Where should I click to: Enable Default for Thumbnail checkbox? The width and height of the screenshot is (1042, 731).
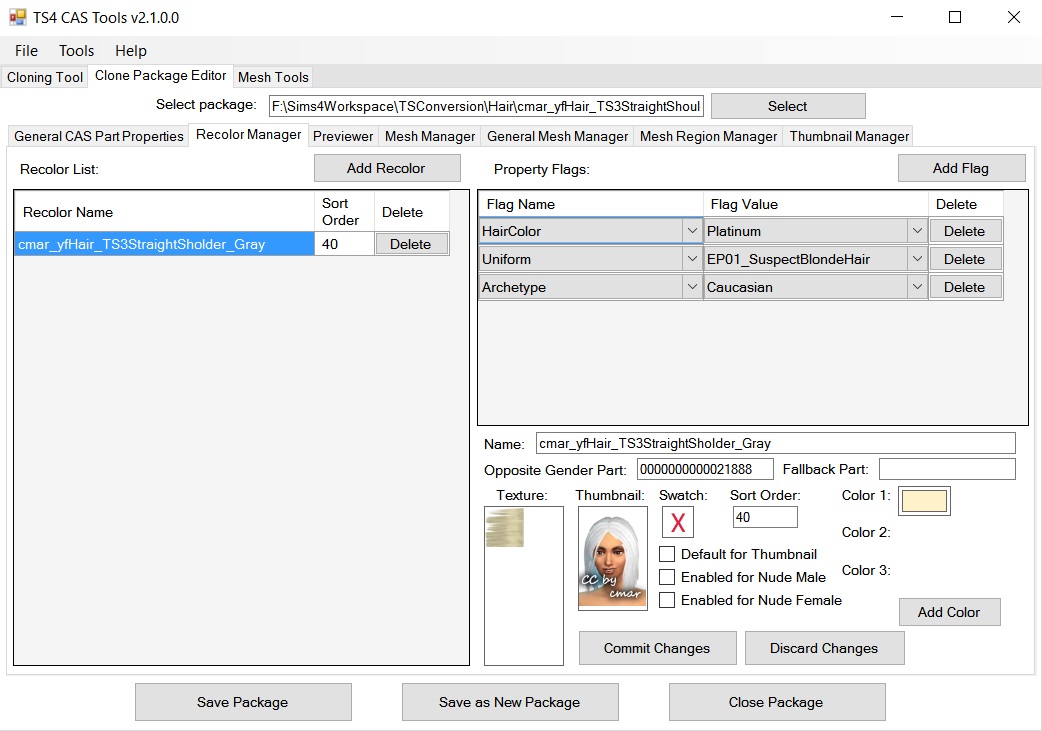667,554
